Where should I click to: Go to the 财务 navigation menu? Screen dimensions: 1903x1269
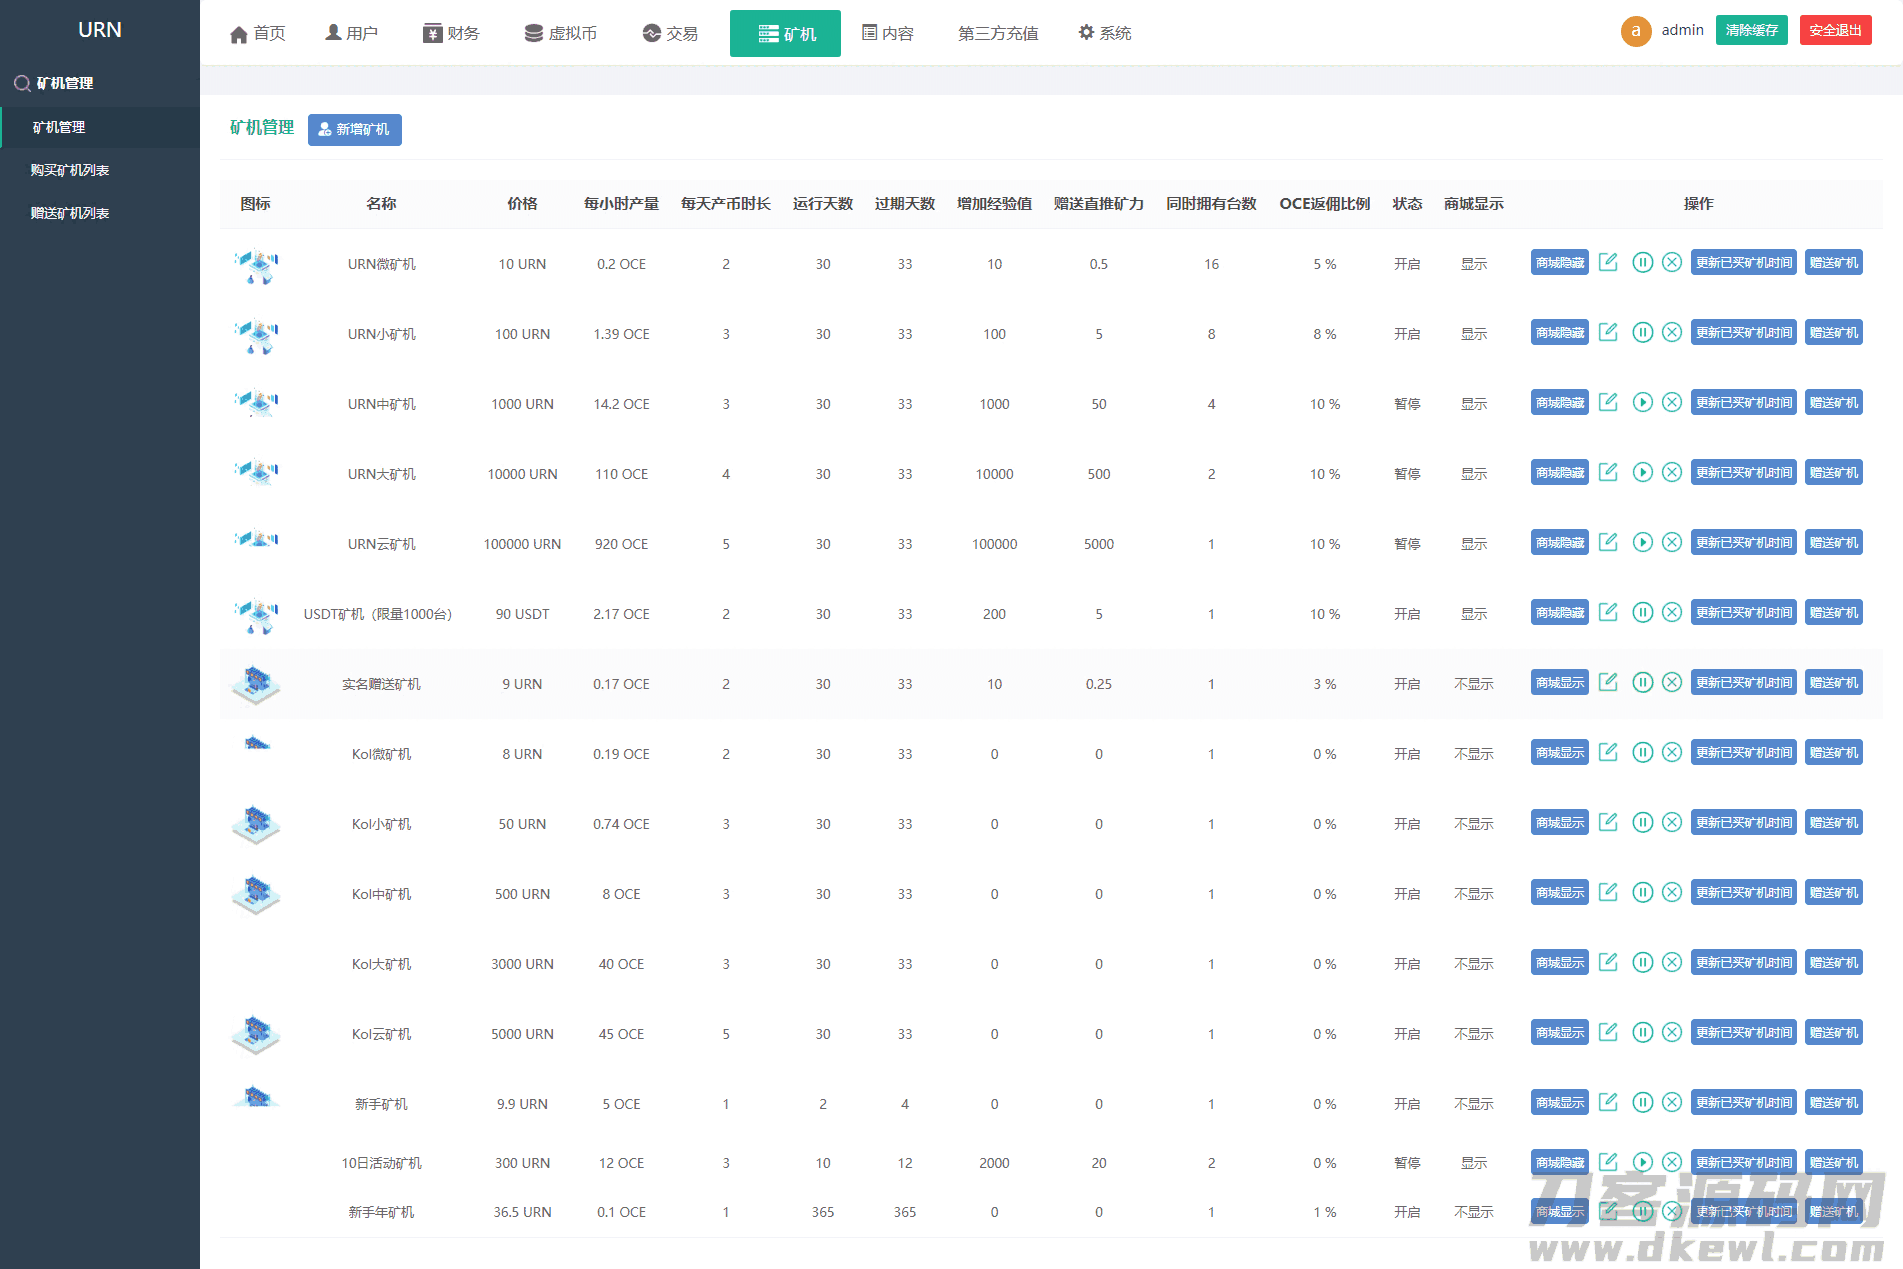coord(451,34)
